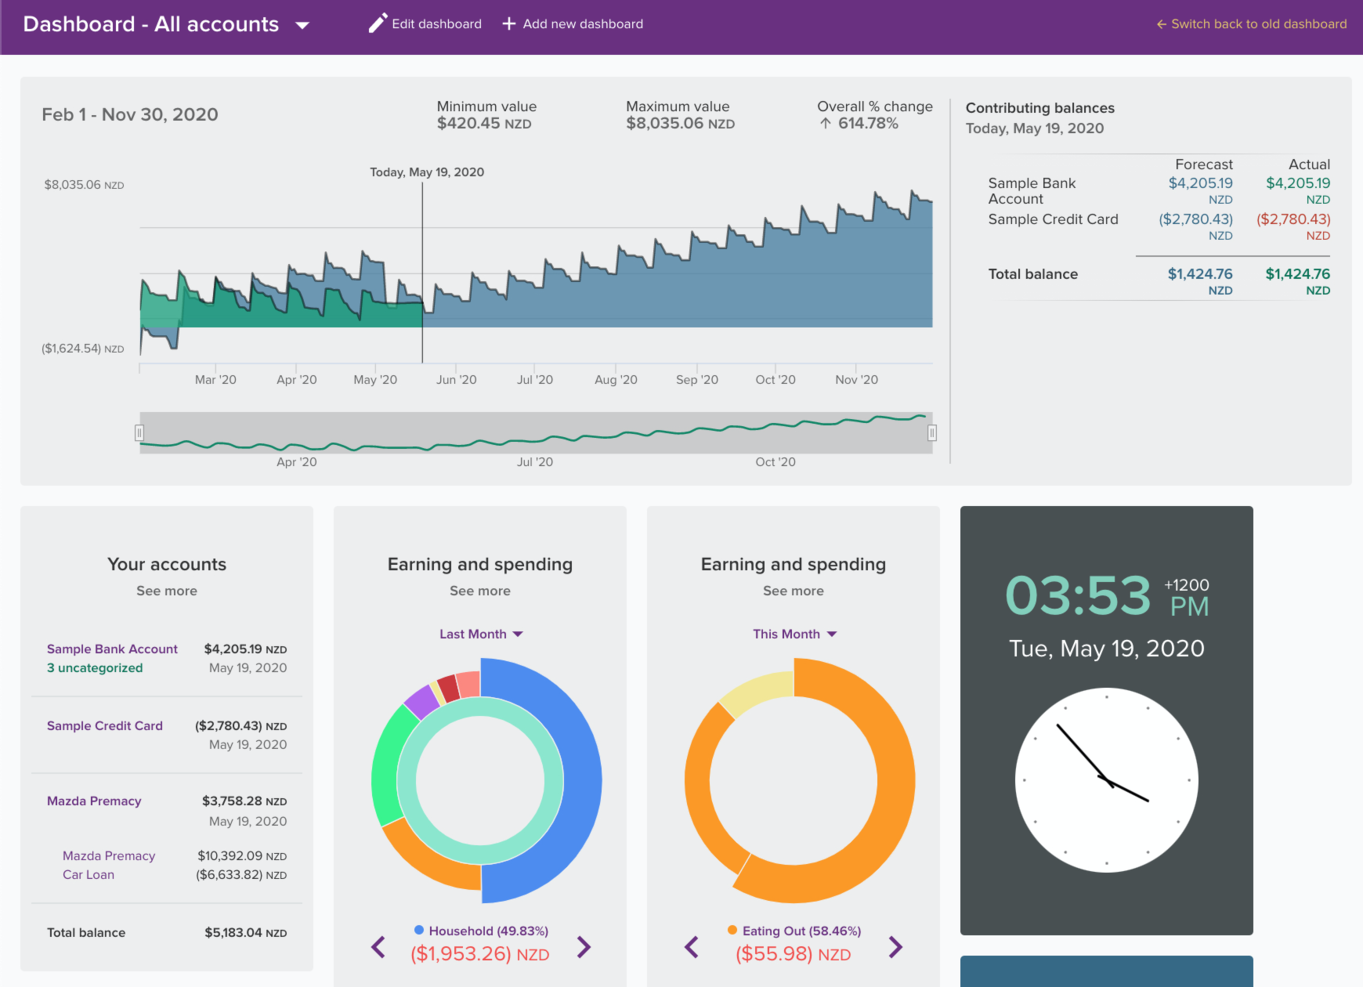Open the Last Month period dropdown
This screenshot has width=1363, height=987.
[481, 633]
